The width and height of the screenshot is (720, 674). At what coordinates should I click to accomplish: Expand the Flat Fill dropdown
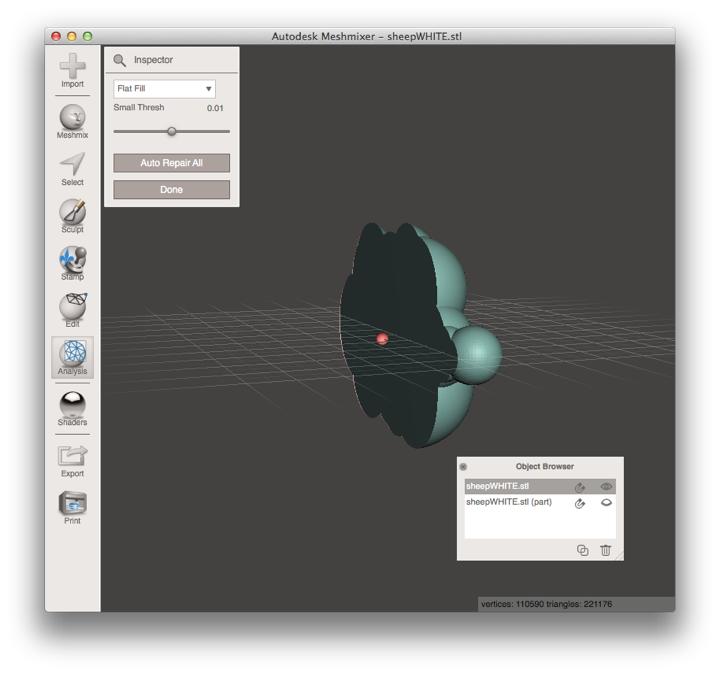click(164, 89)
